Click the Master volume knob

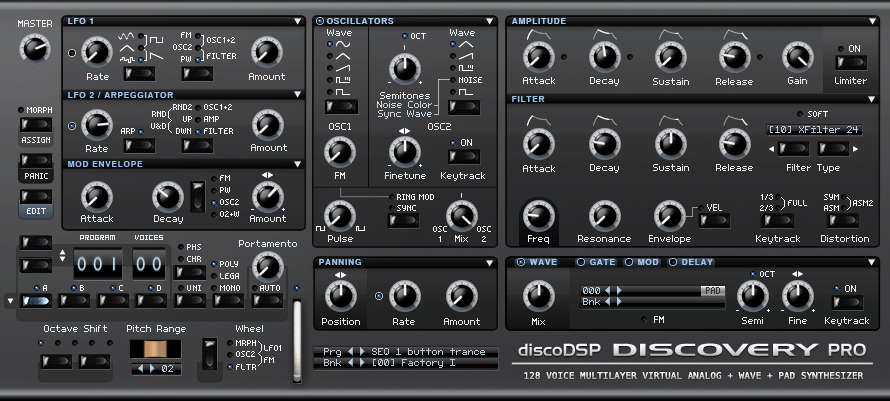tap(35, 46)
